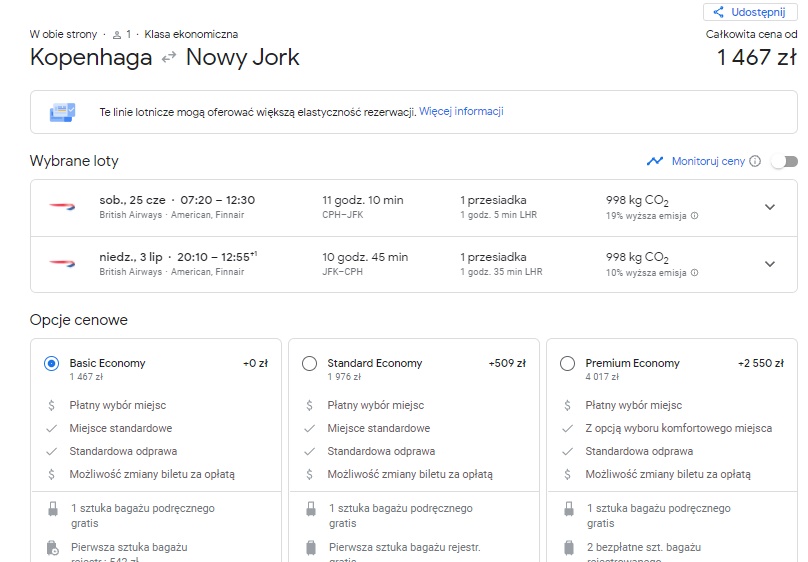The height and width of the screenshot is (562, 808).
Task: Click dollar icon by Basic Economy ticket change
Action: coord(52,474)
